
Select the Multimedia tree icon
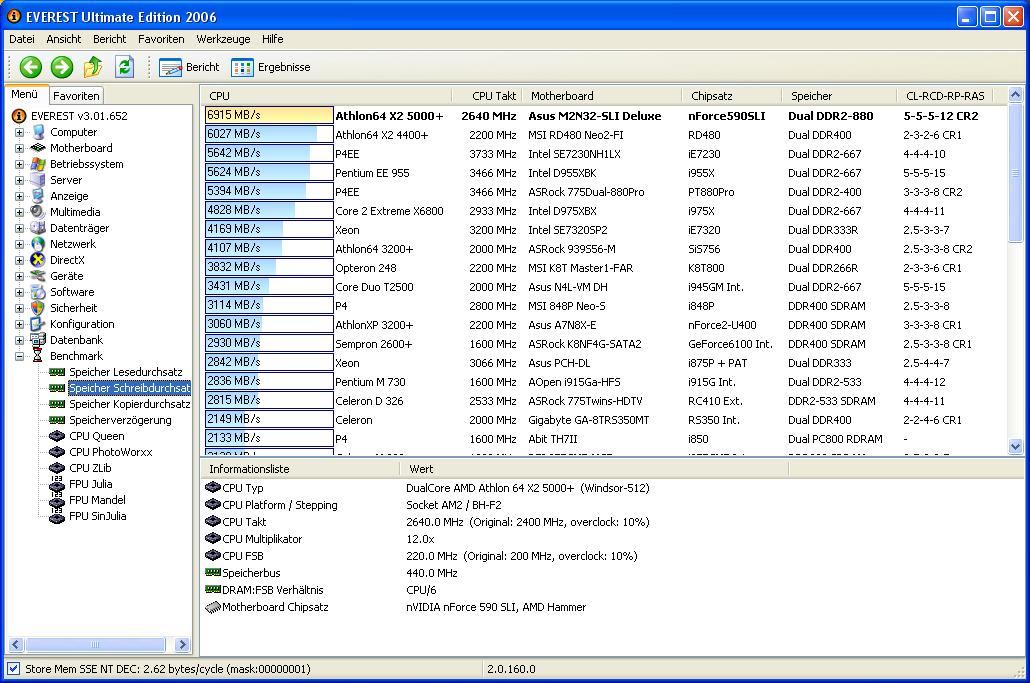tap(39, 212)
